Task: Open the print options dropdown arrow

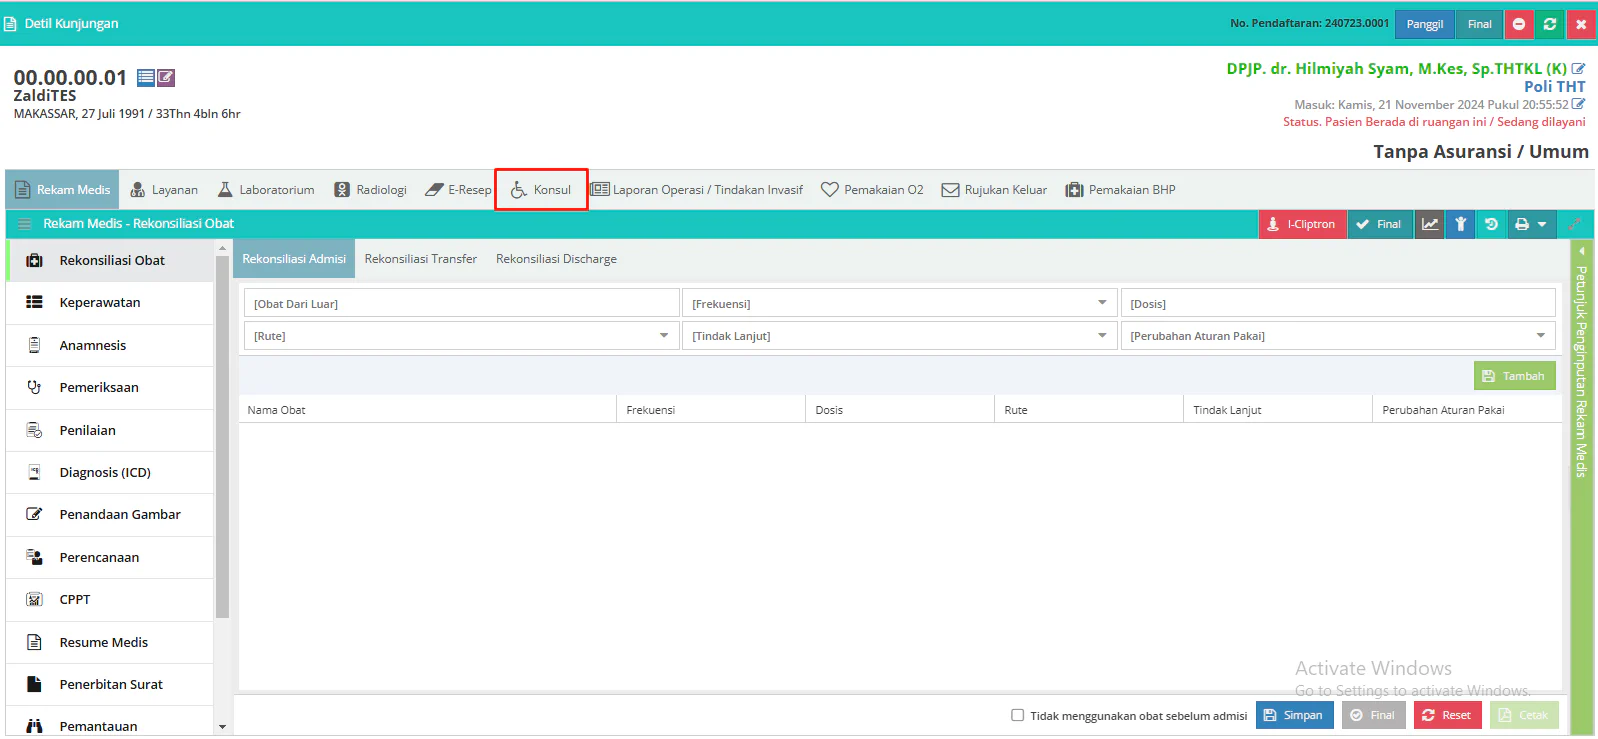Action: tap(1542, 224)
